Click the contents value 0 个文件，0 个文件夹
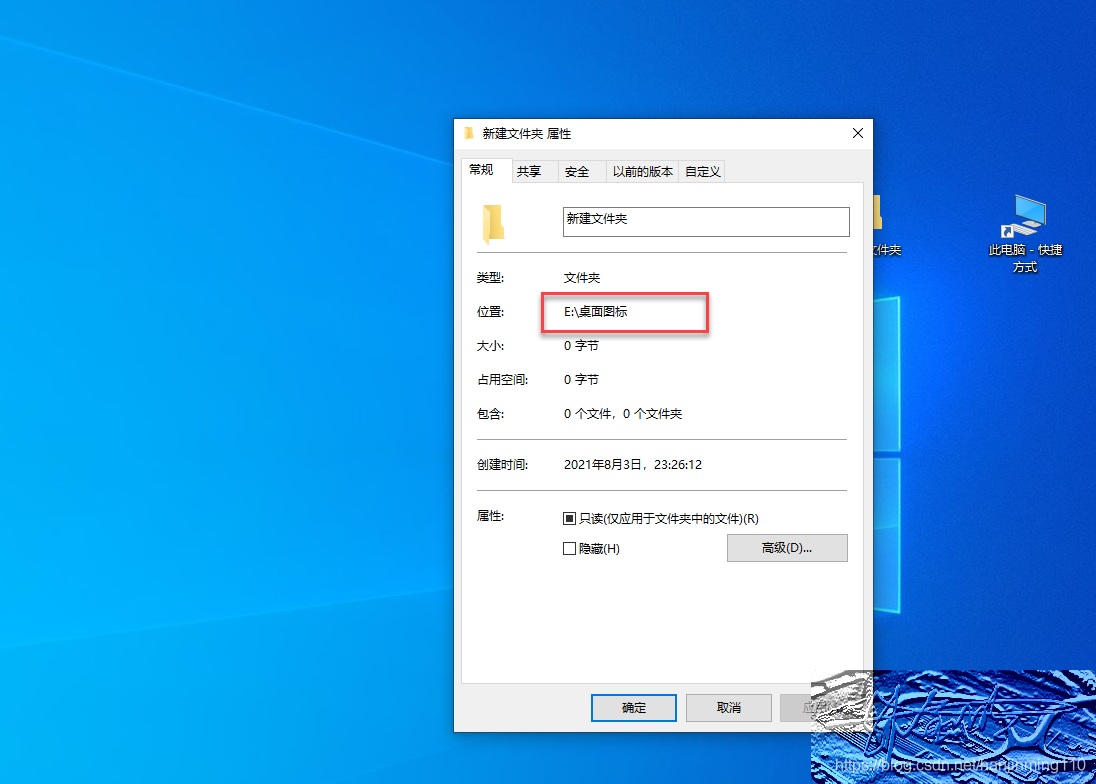 pos(622,414)
